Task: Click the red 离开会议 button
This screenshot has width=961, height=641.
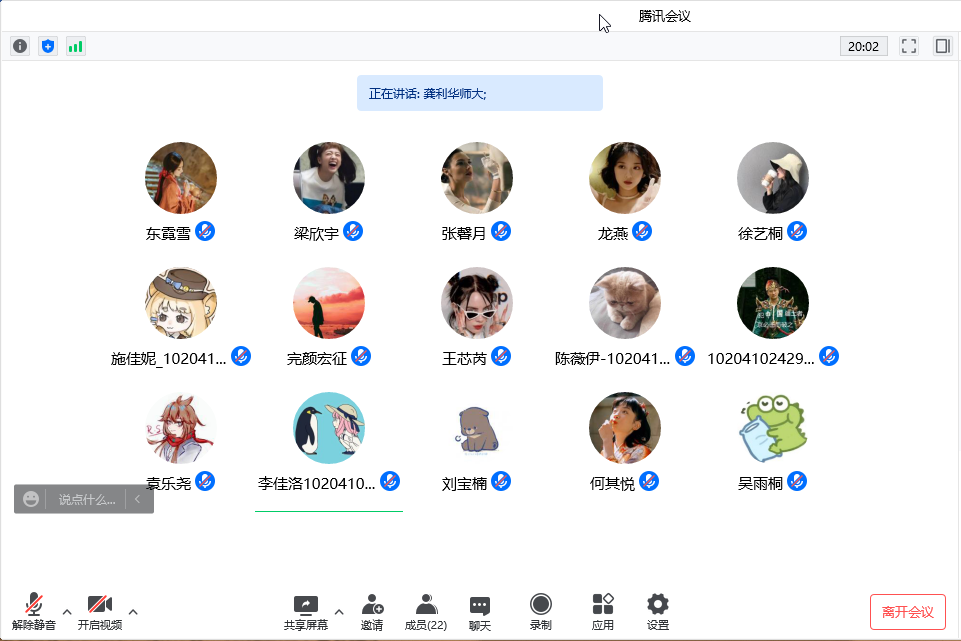Action: click(907, 612)
